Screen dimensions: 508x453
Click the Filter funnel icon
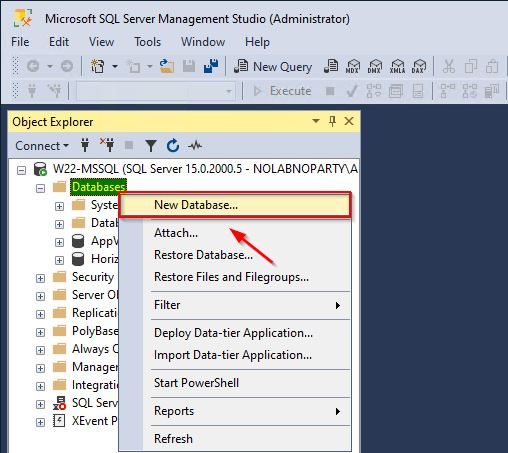(x=151, y=146)
